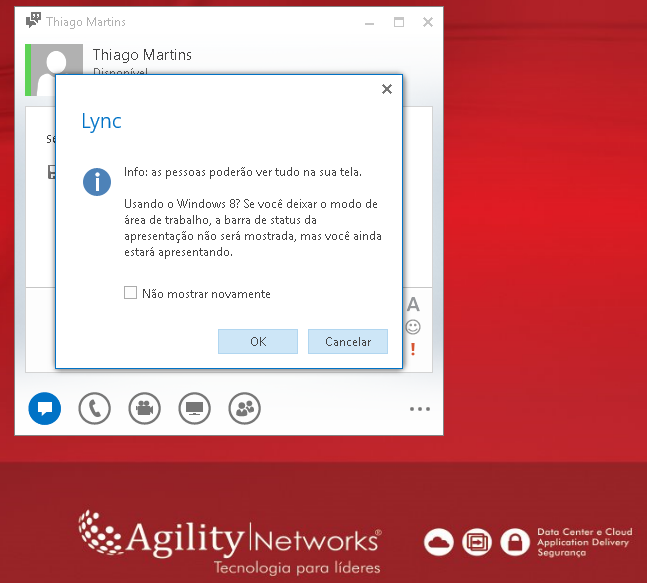
Task: Set high importance with exclamation icon
Action: (x=413, y=349)
